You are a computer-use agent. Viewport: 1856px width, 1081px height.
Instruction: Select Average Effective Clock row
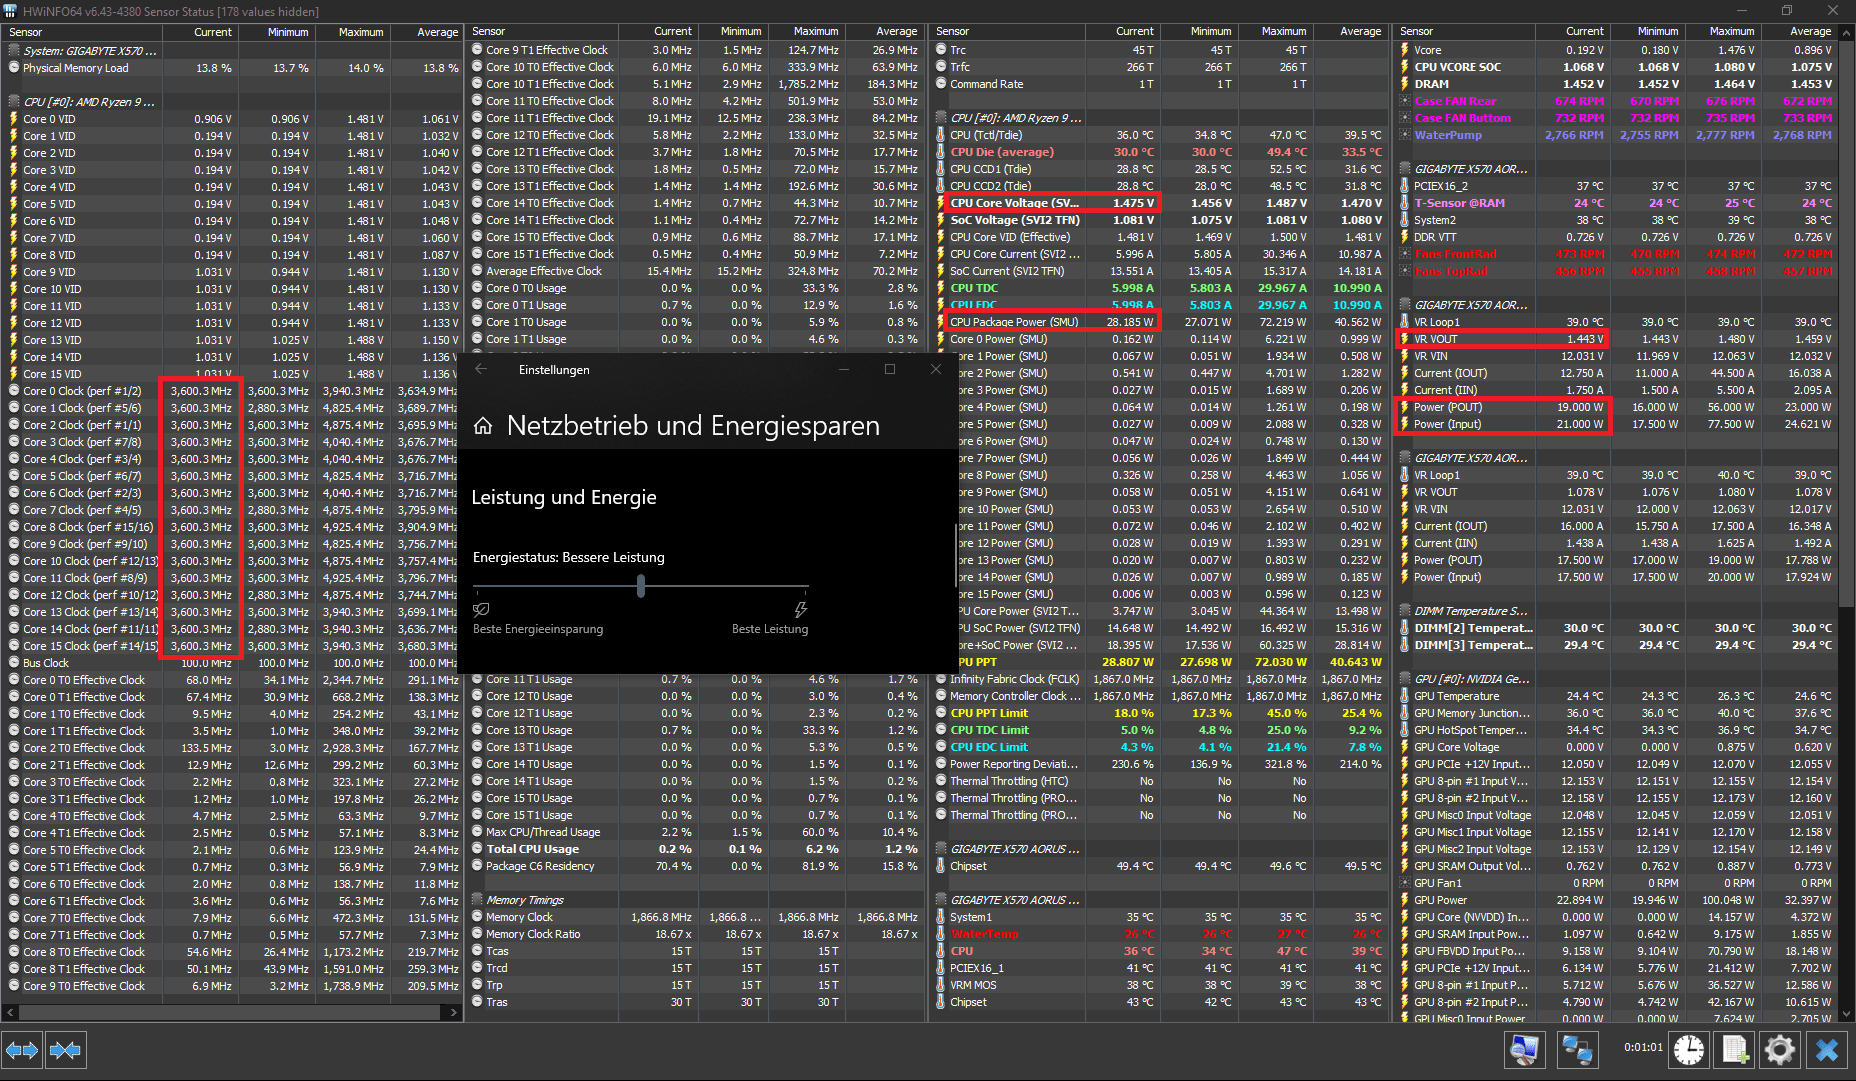pos(695,271)
